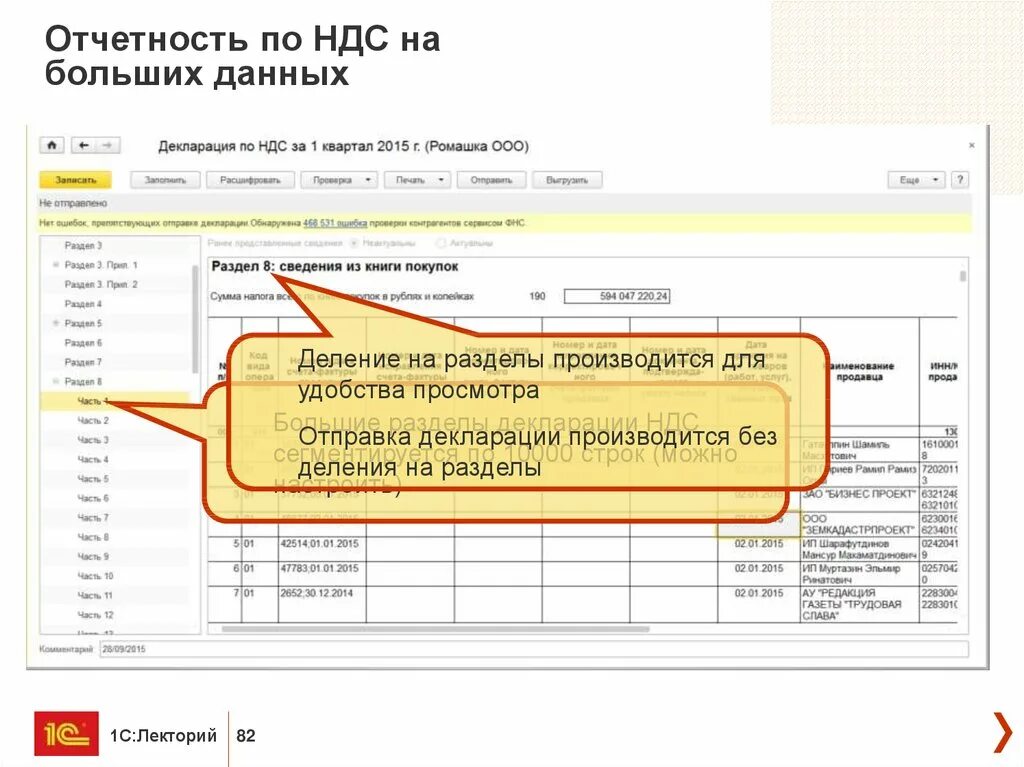Send the declaration with Отправить
The image size is (1024, 767).
491,180
